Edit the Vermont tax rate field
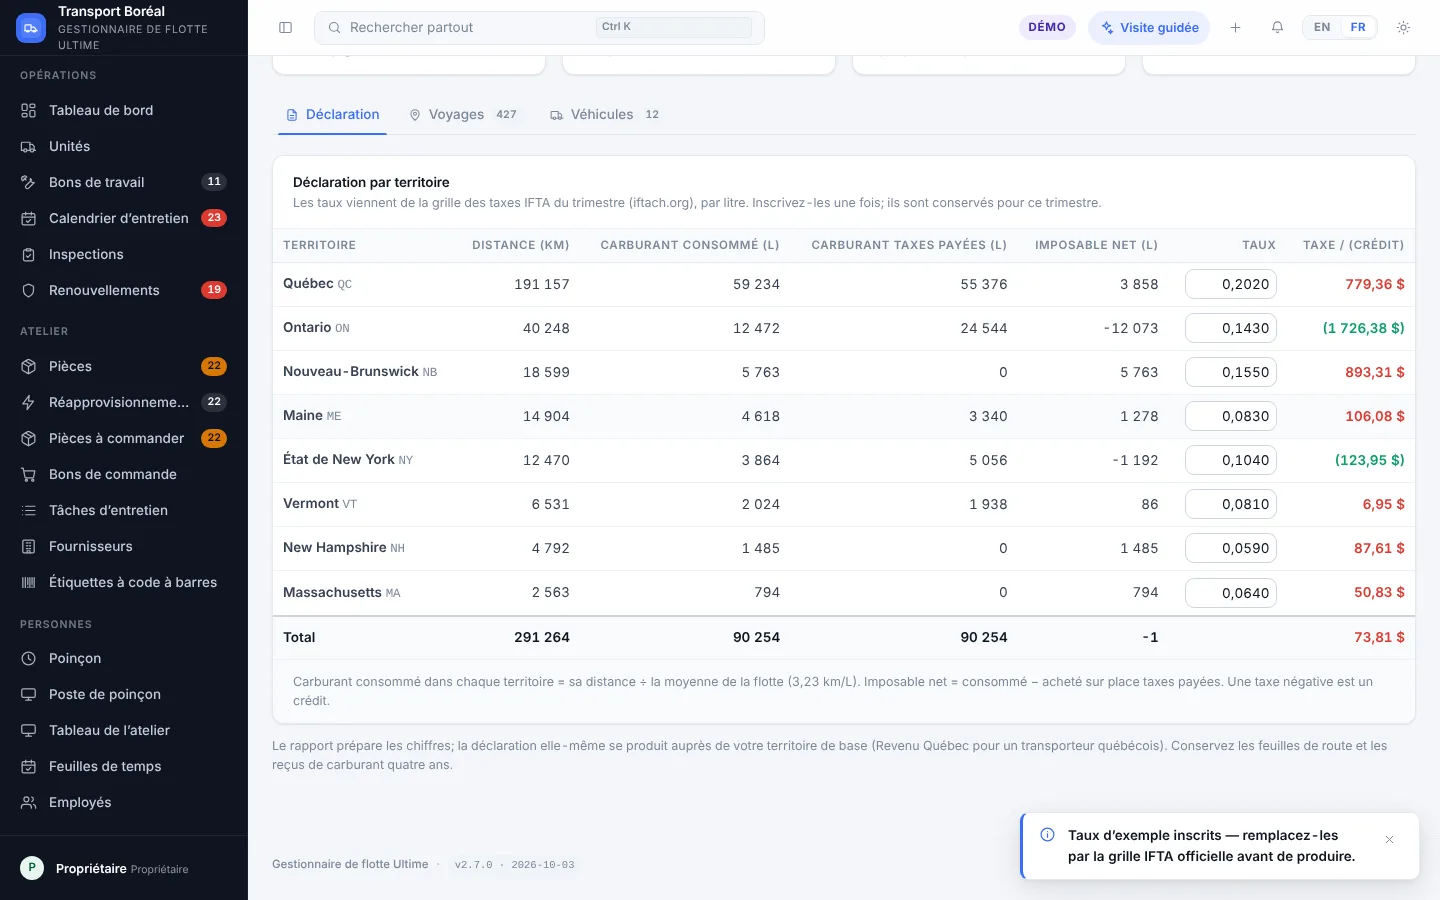This screenshot has height=900, width=1440. [x=1231, y=504]
